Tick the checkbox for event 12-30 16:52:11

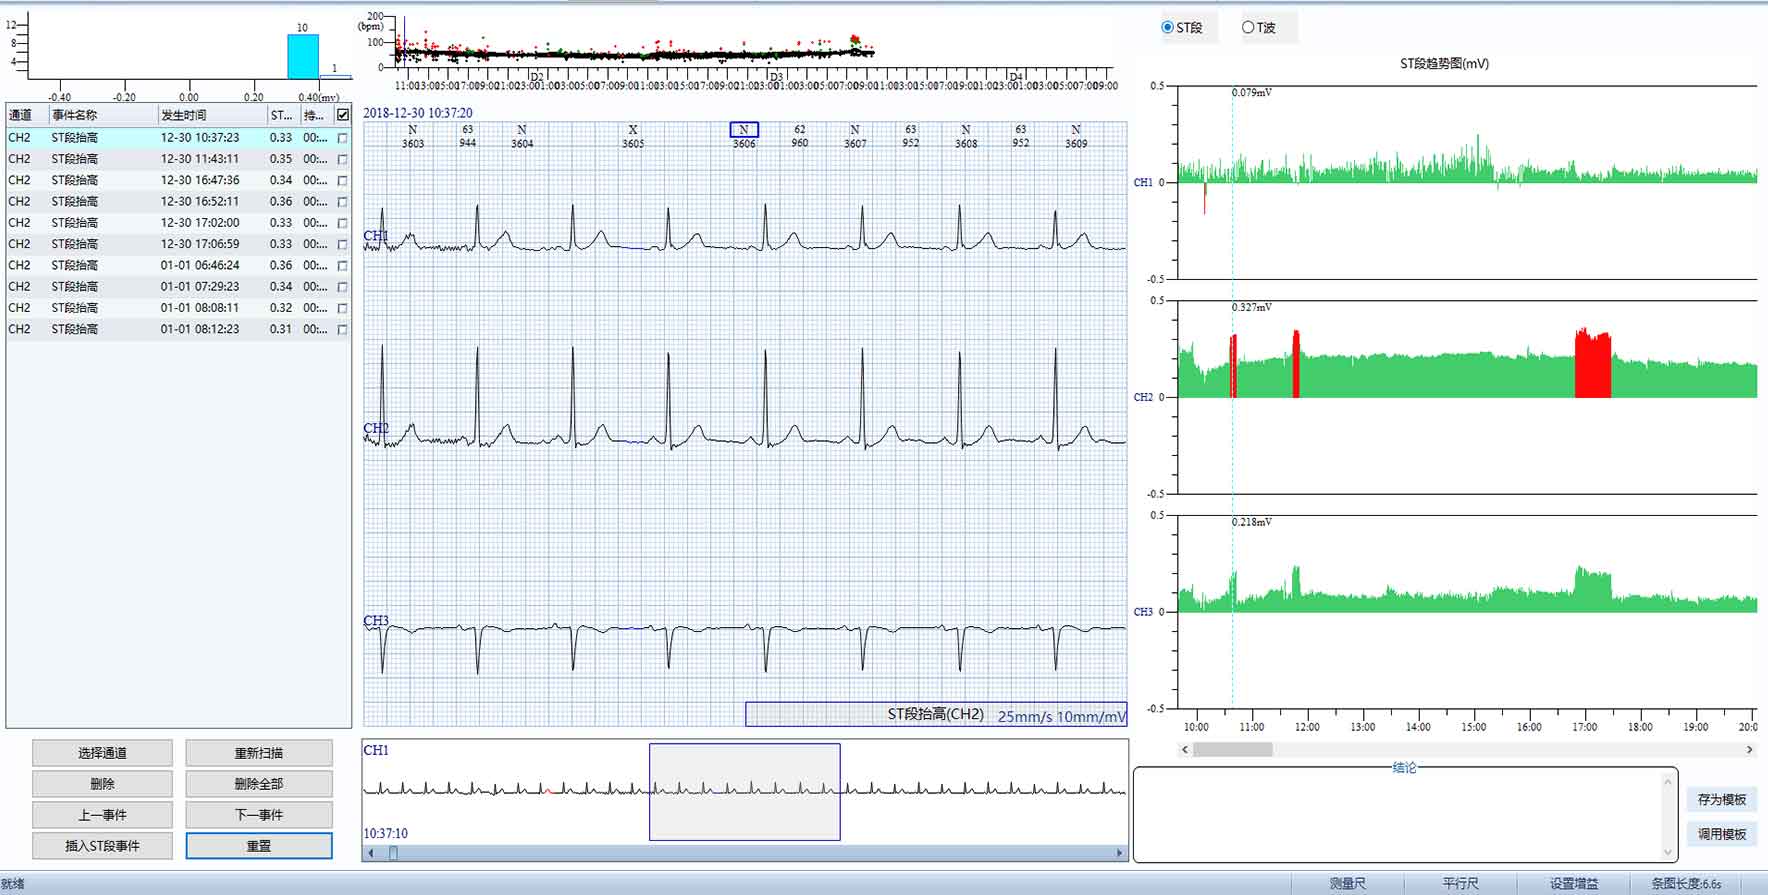pos(343,202)
